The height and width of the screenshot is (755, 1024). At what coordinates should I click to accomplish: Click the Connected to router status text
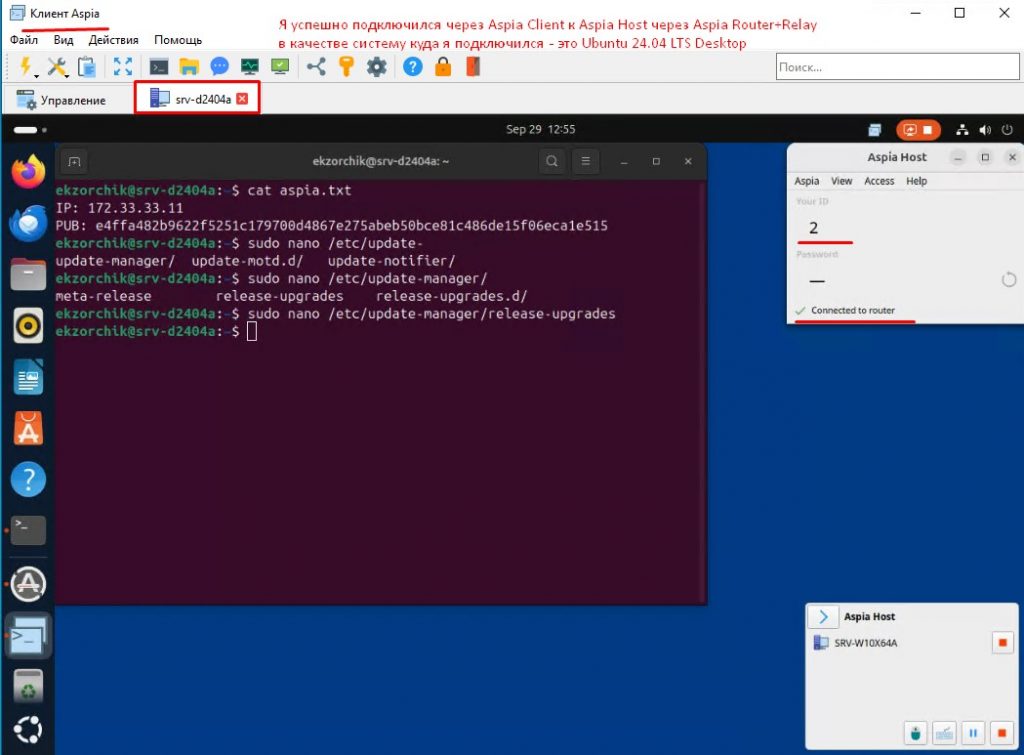point(852,310)
